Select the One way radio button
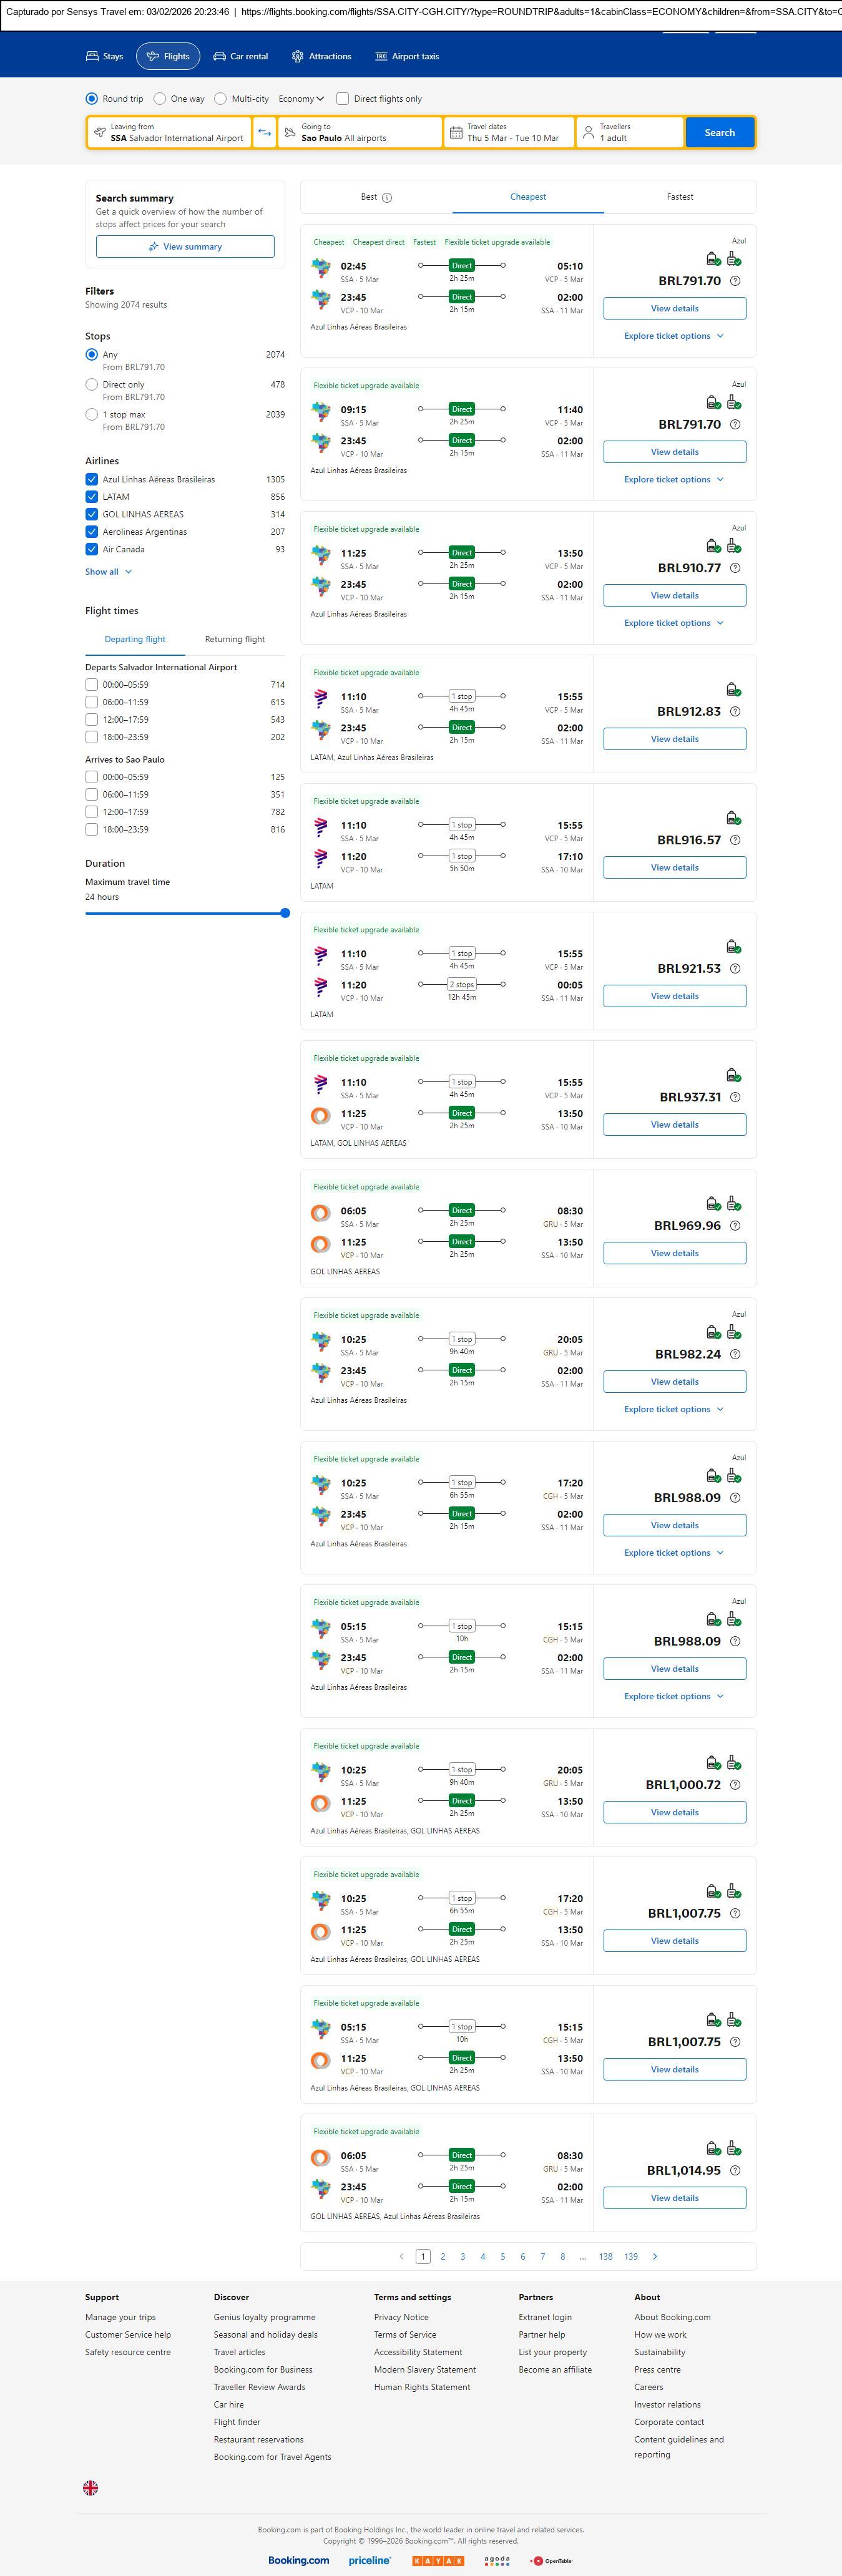The width and height of the screenshot is (842, 2576). pyautogui.click(x=160, y=99)
